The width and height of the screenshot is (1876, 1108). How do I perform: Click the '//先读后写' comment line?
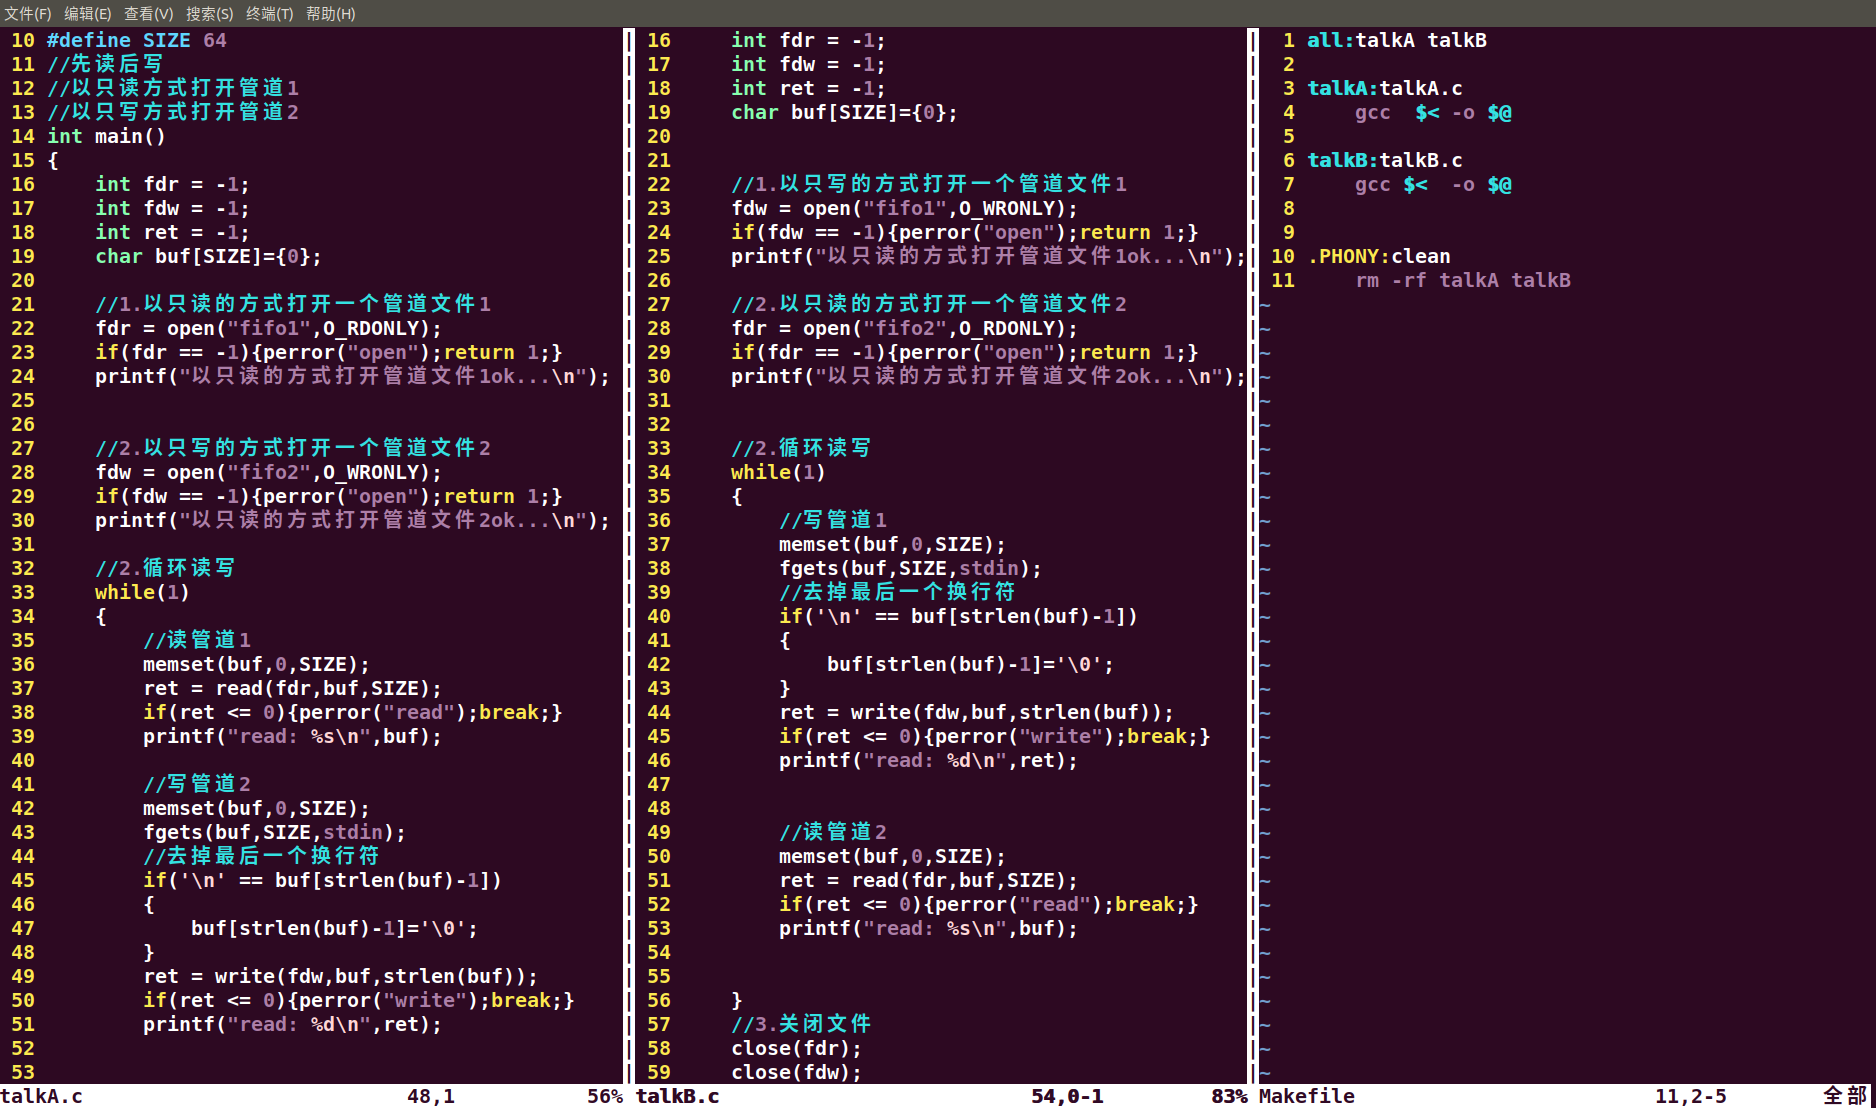tap(105, 64)
